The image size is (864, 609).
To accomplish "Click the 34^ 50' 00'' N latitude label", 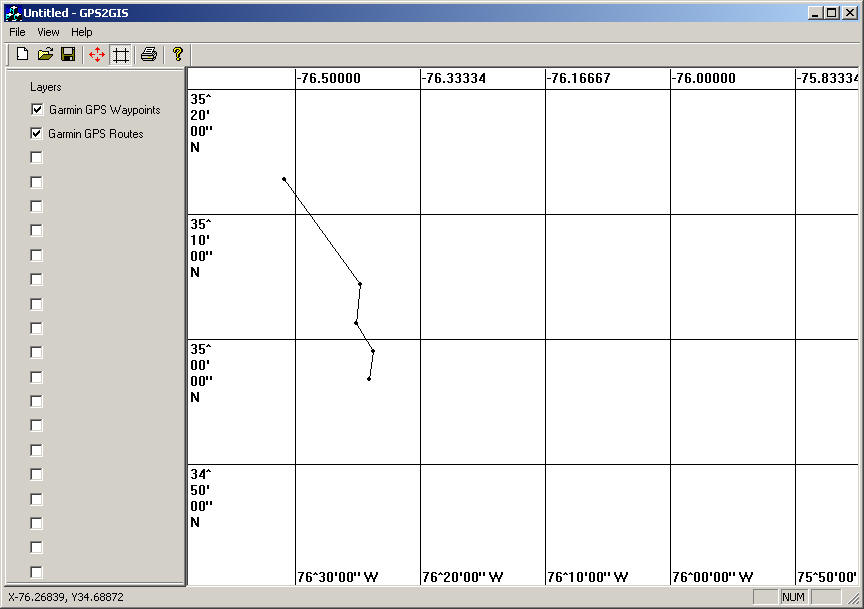I will coord(202,498).
